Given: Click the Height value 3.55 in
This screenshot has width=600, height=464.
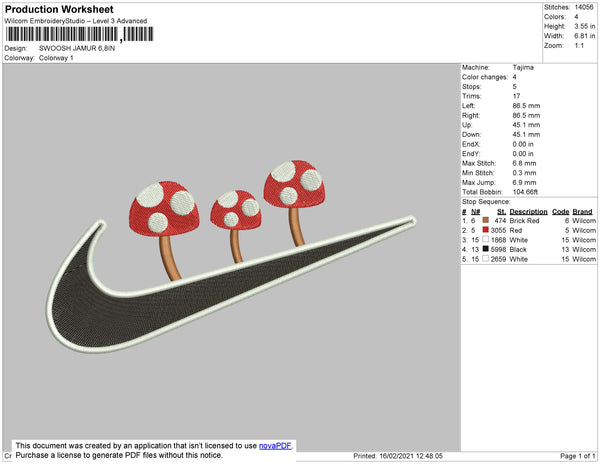Looking at the screenshot, I should (x=584, y=26).
